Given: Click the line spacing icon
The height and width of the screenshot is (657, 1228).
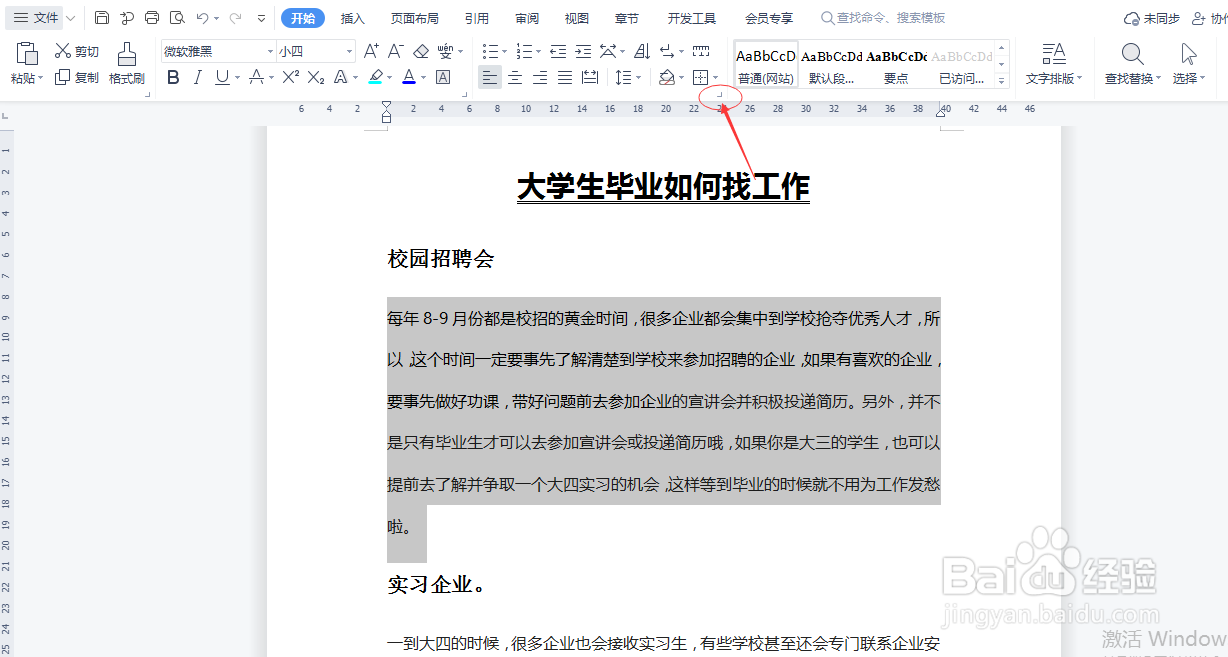Looking at the screenshot, I should pos(622,76).
